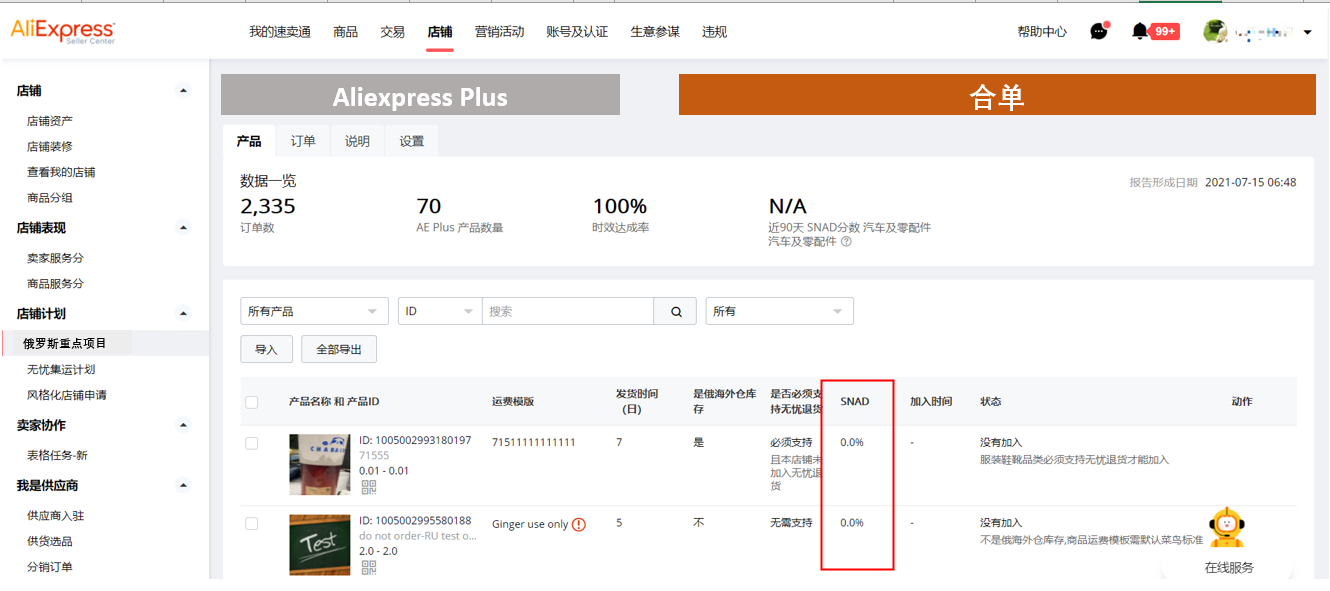Image resolution: width=1330 pixels, height=591 pixels.
Task: Switch to the 订单 tab
Action: (303, 141)
